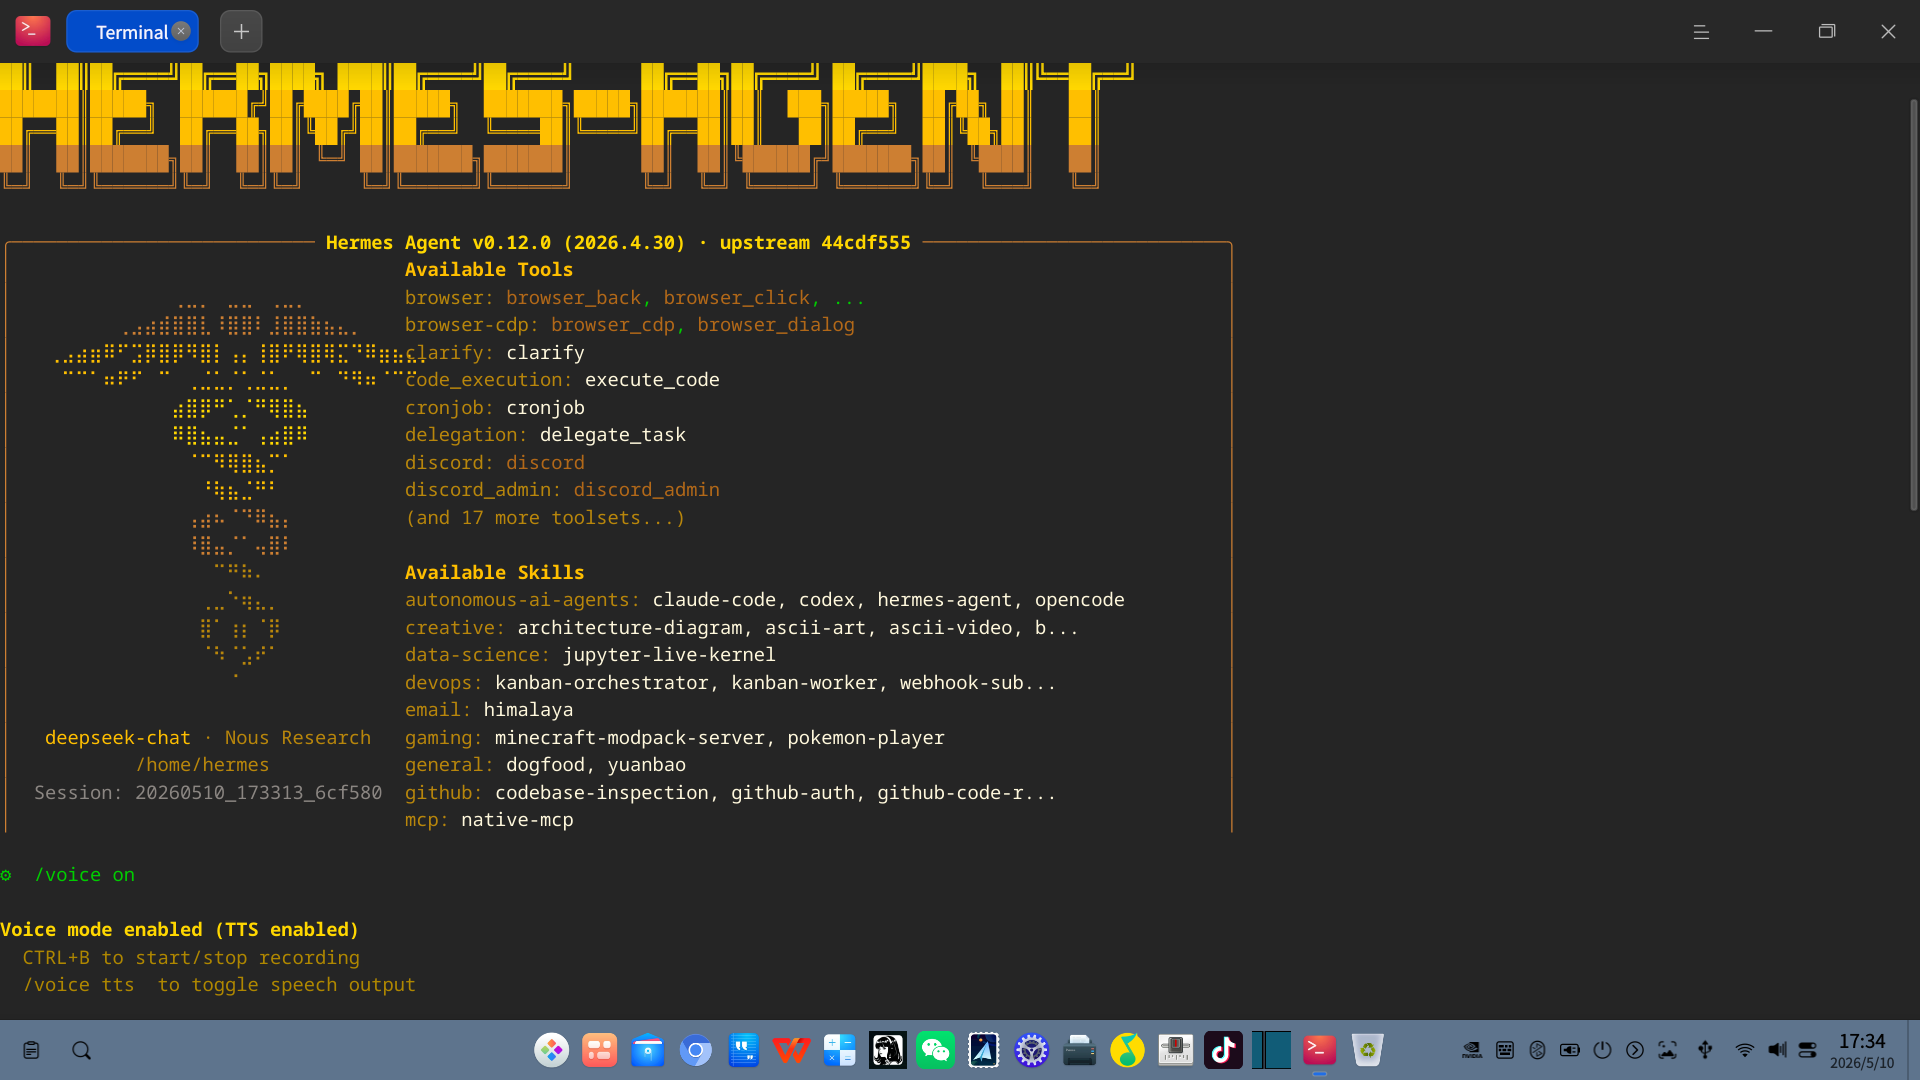Open the clipboard icon on the taskbar
1920x1080 pixels.
(31, 1050)
